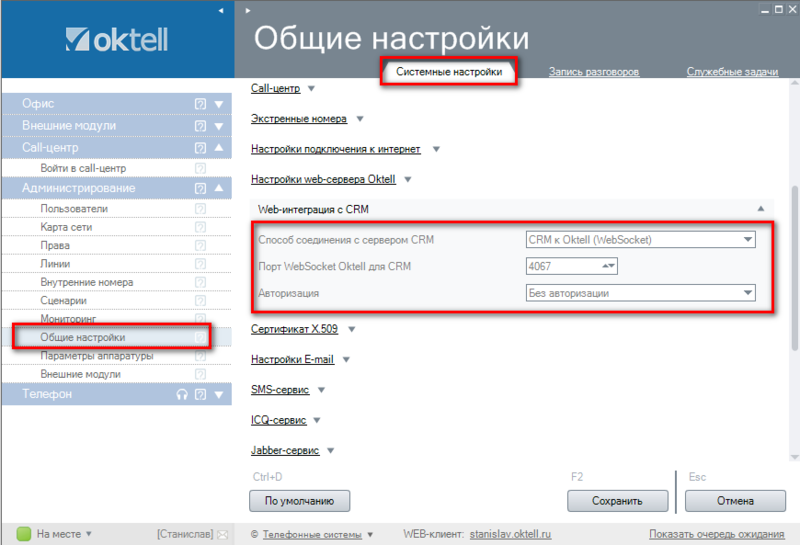Click the help icon on Войти в call-центр row
Viewport: 800px width, 545px height.
(x=201, y=168)
